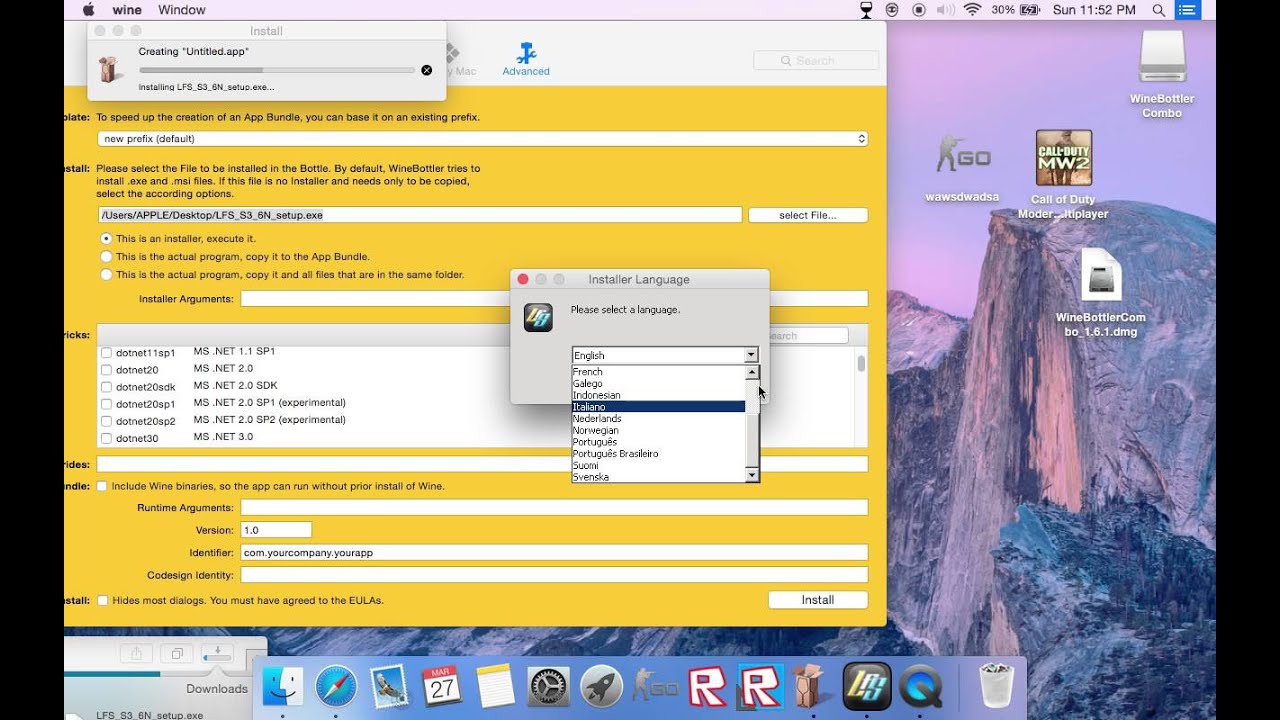This screenshot has width=1280, height=720.
Task: Click the battery status icon
Action: [x=1030, y=10]
